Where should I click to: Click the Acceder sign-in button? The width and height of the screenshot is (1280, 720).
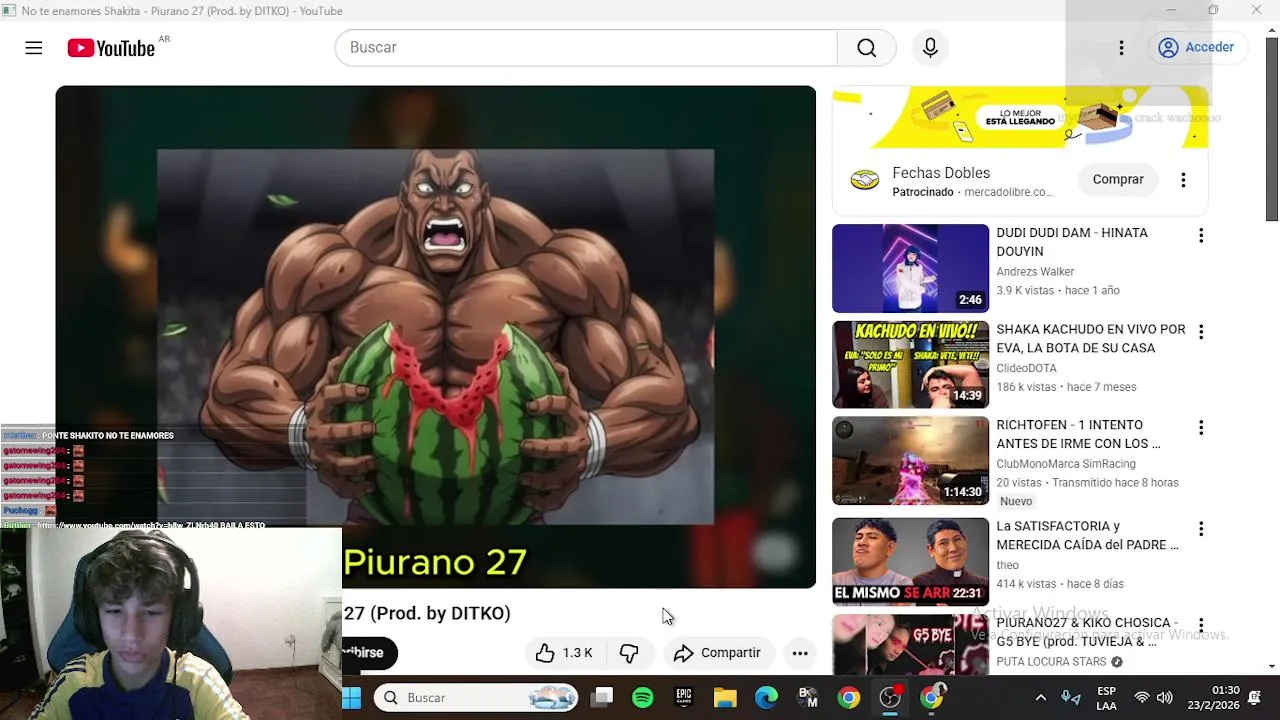[x=1197, y=47]
